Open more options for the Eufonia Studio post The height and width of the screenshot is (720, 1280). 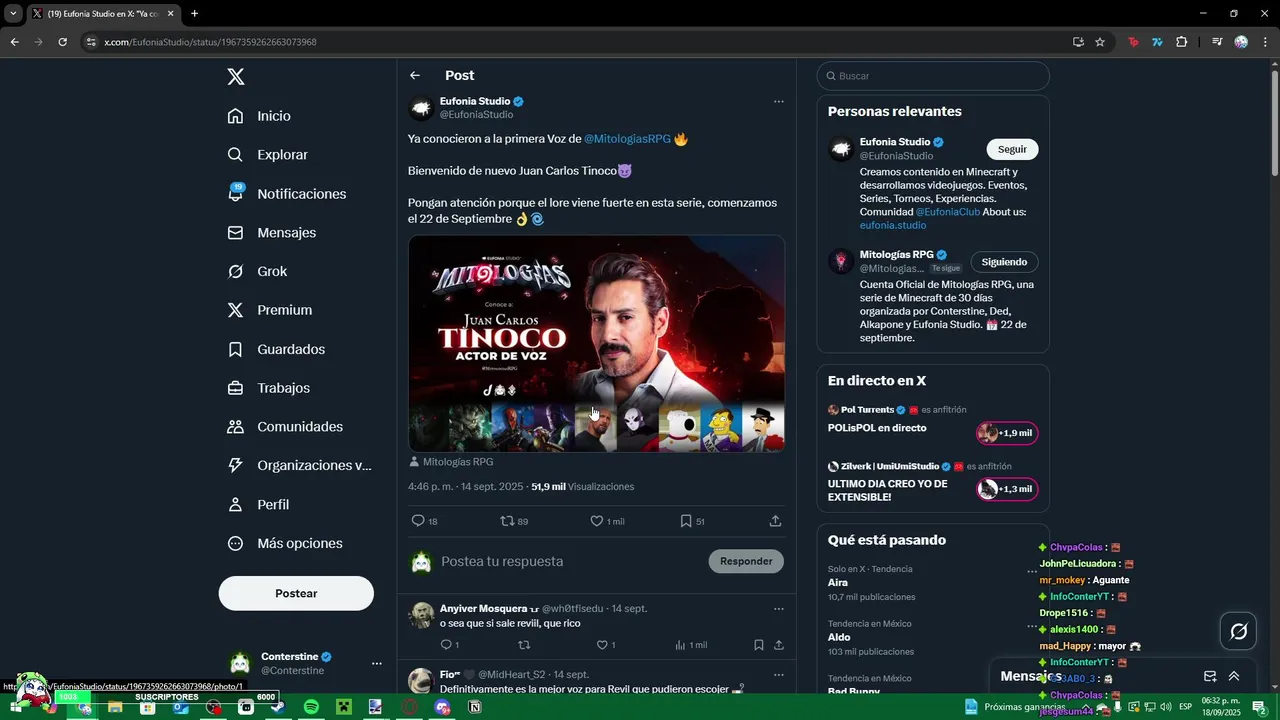click(x=778, y=101)
